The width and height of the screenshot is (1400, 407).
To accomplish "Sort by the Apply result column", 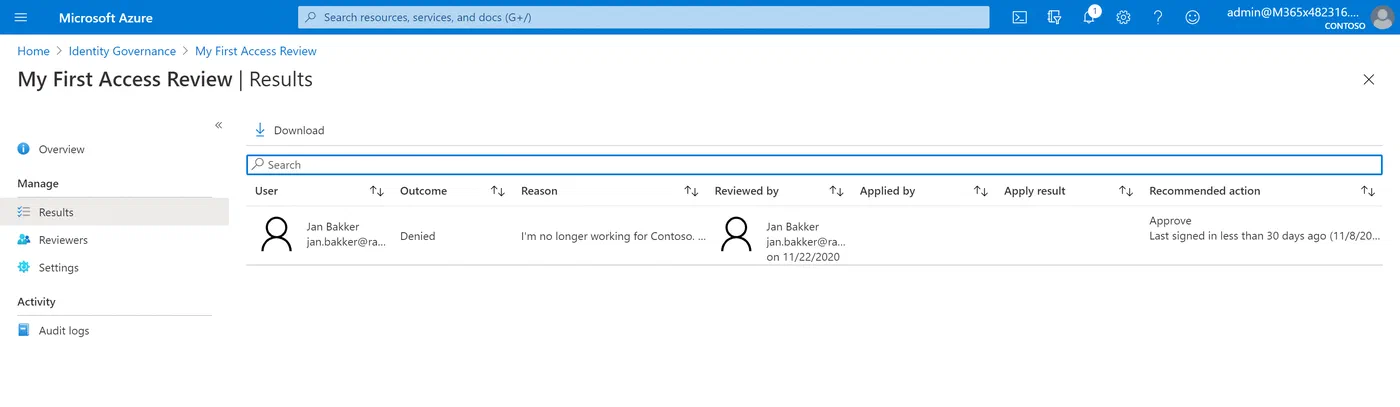I will (1126, 191).
